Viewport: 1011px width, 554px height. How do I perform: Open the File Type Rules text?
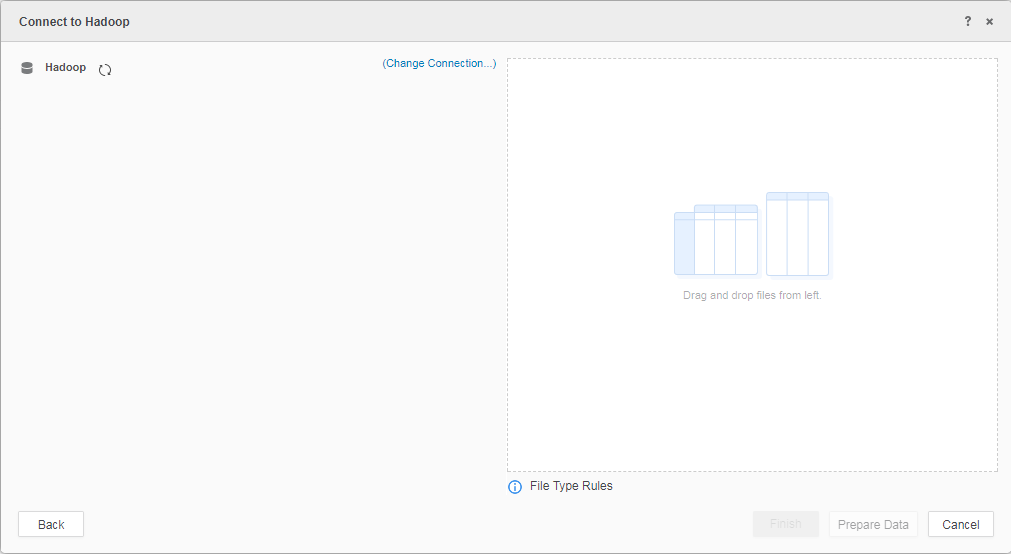pyautogui.click(x=571, y=486)
